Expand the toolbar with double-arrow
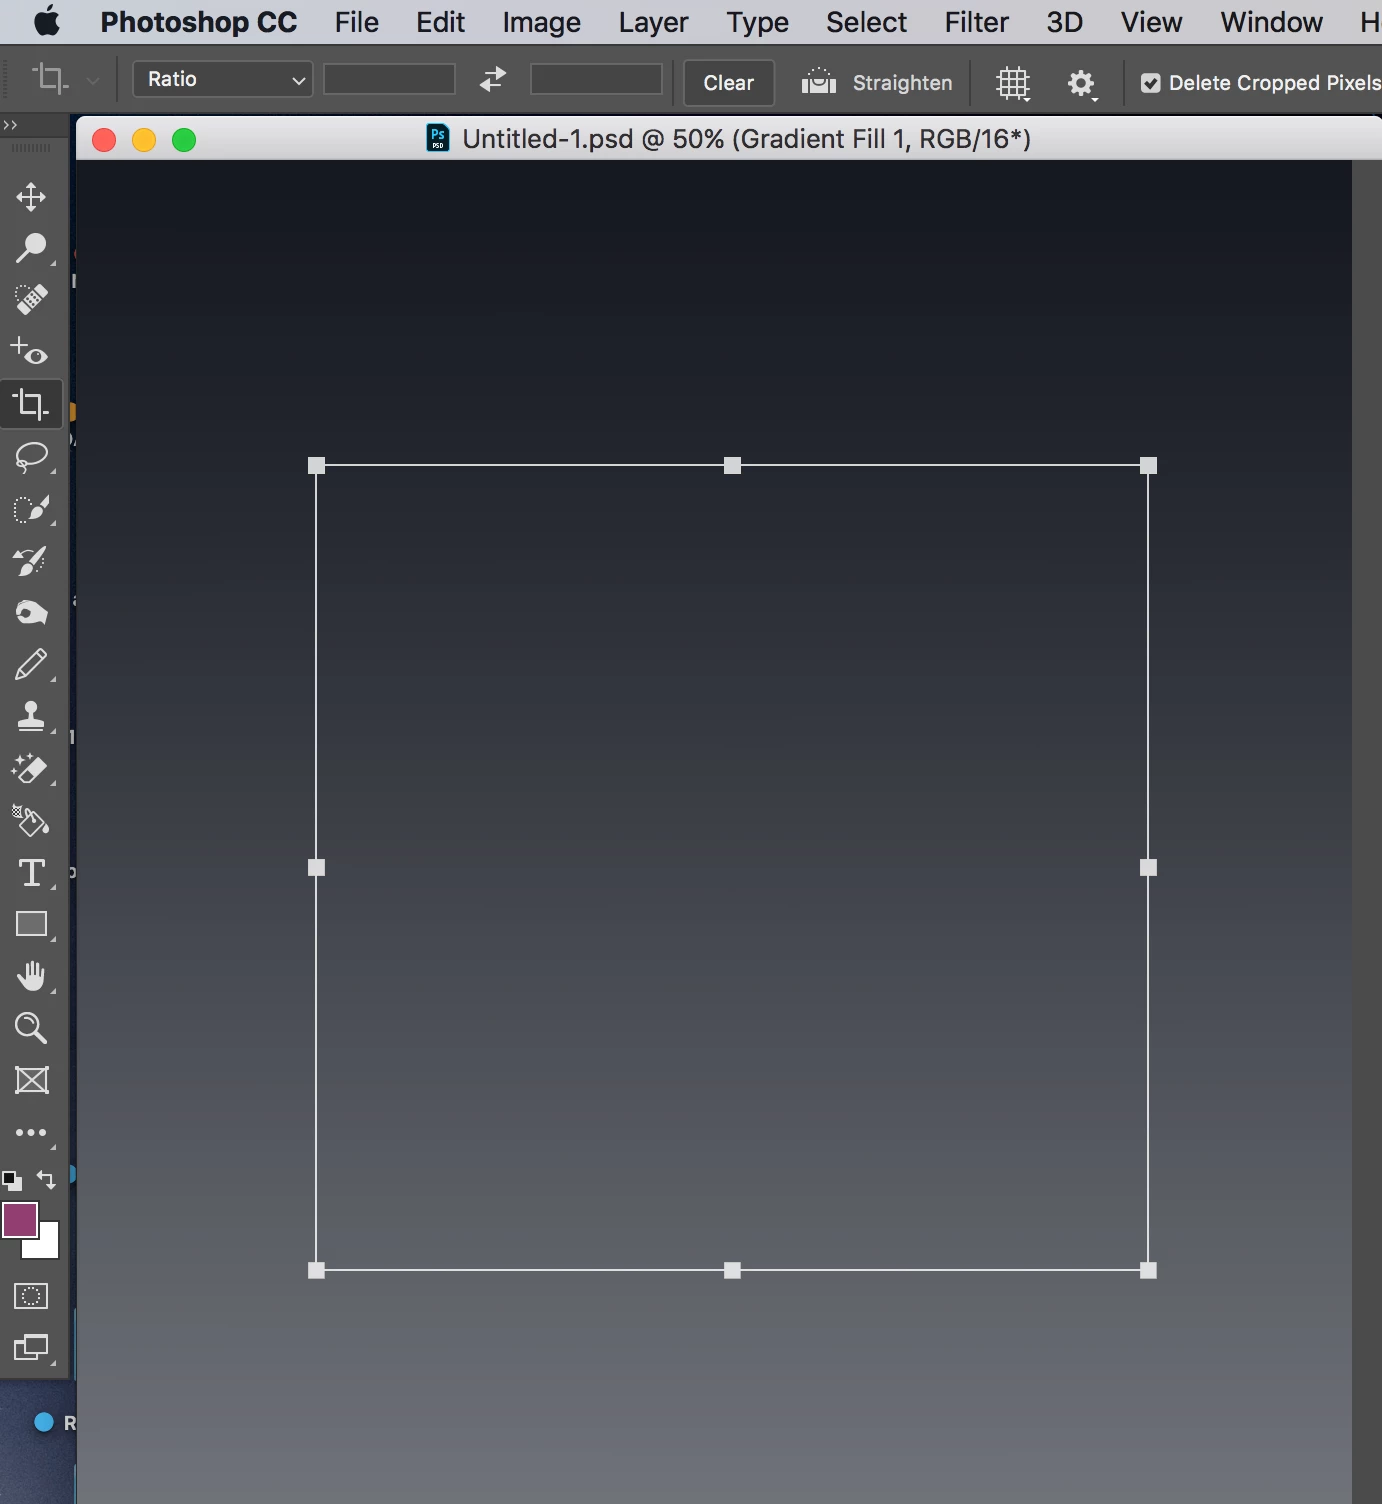1382x1504 pixels. pyautogui.click(x=10, y=125)
